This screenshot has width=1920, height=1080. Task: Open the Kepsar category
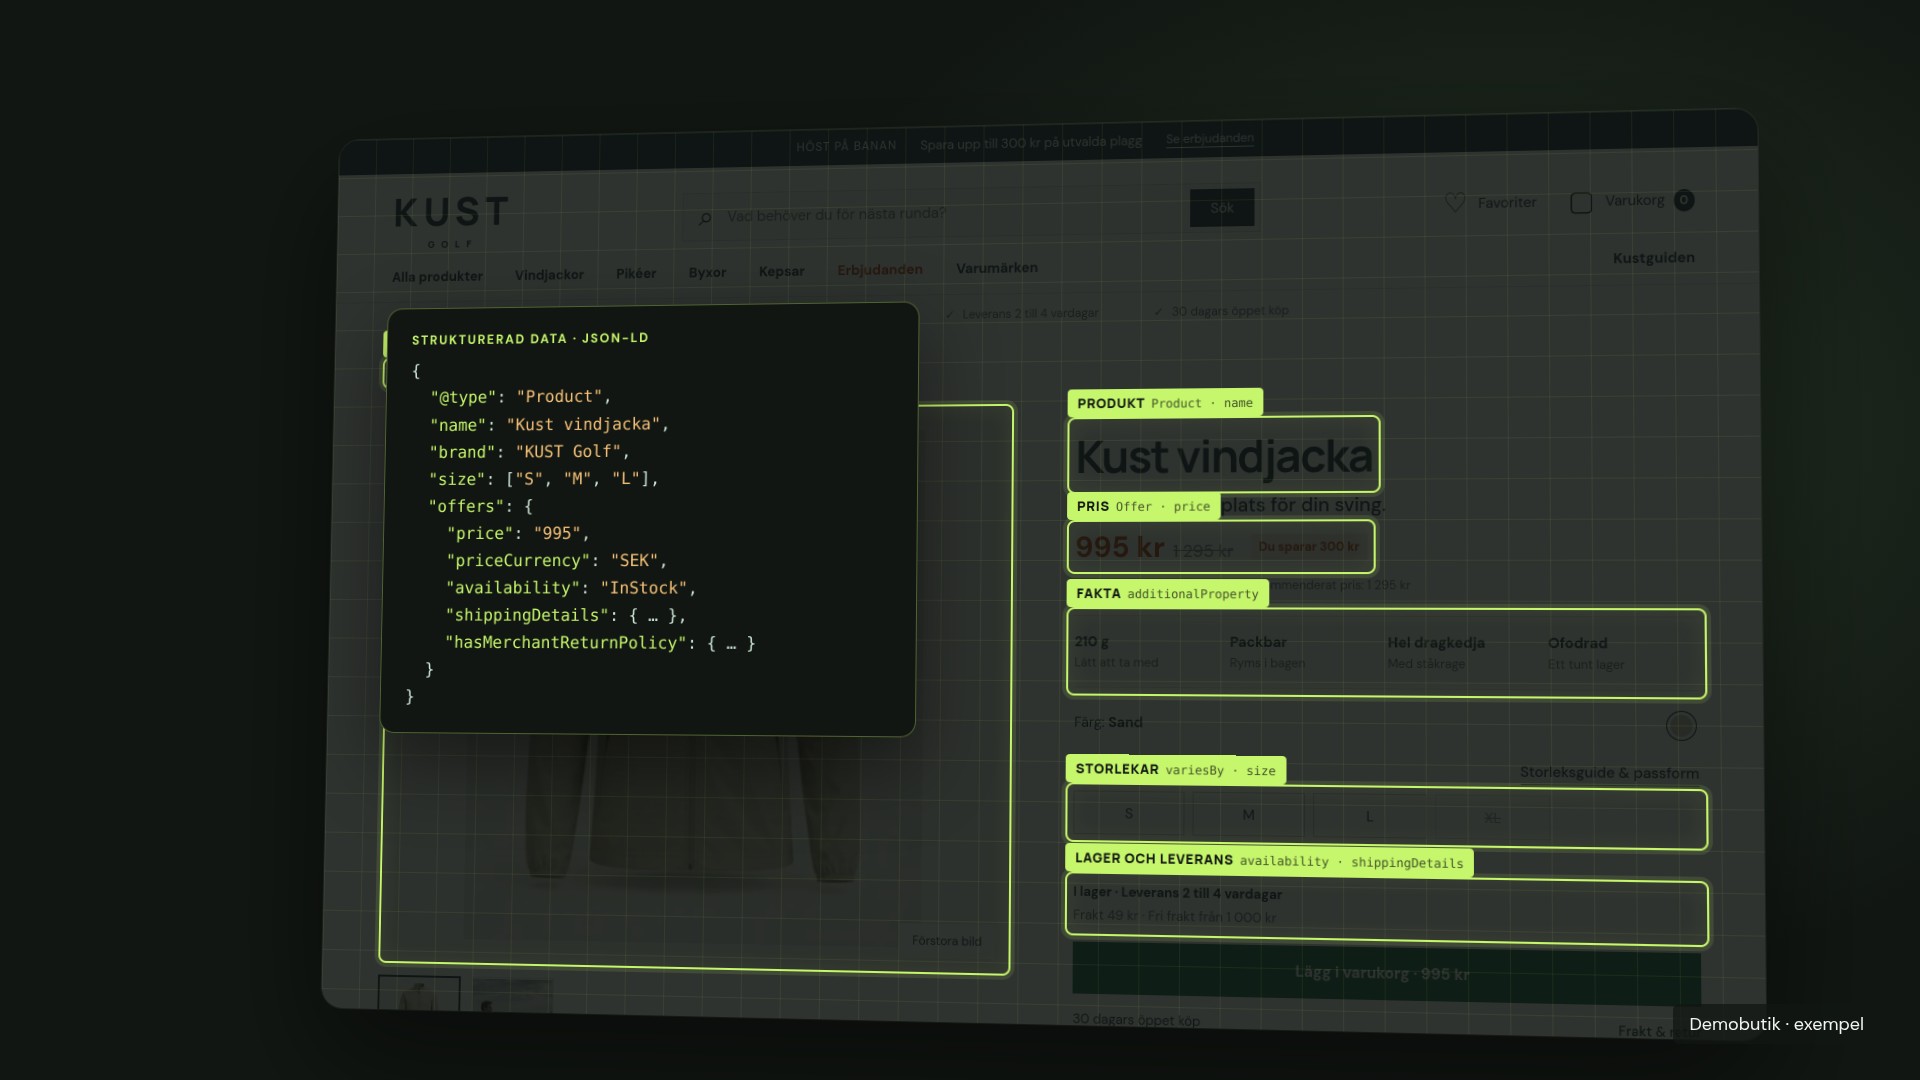click(x=781, y=271)
